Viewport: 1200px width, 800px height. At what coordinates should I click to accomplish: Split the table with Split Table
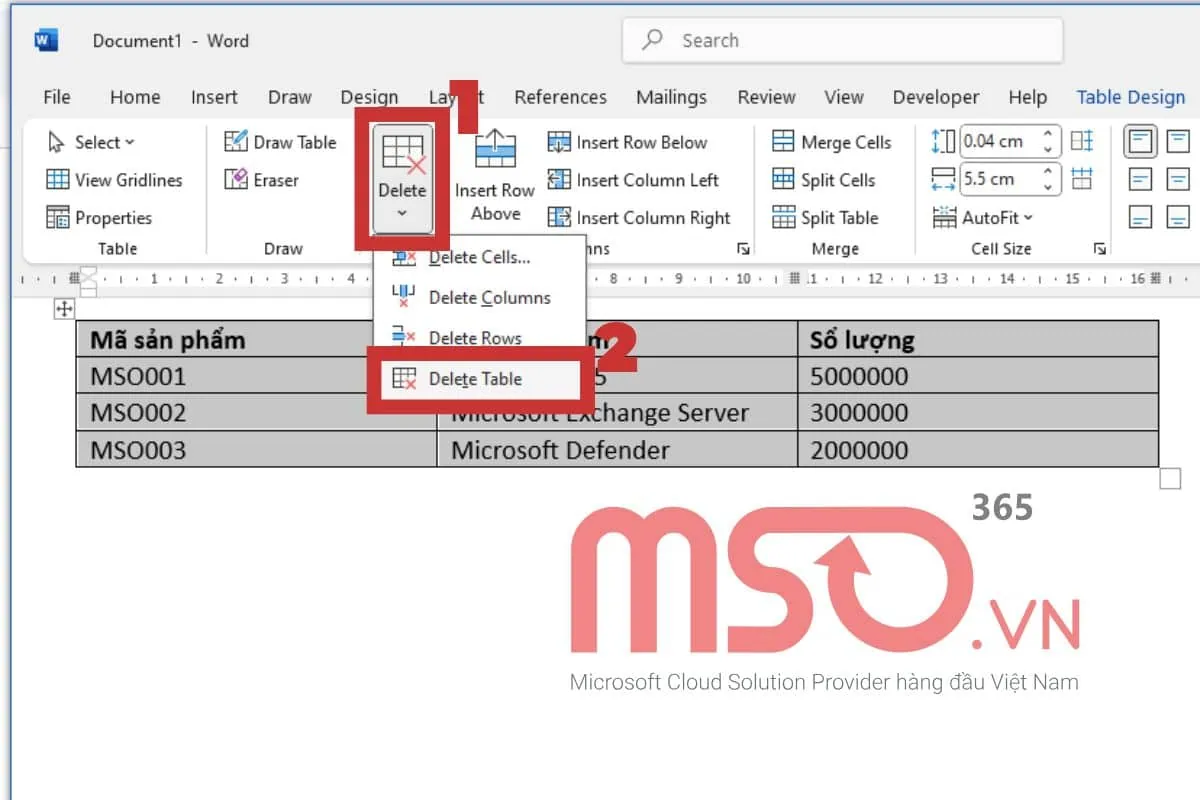coord(826,218)
